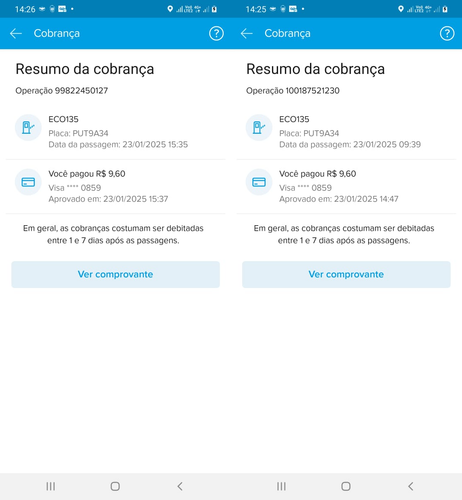This screenshot has width=462, height=500.
Task: Tap Ver comprovante for operation 100187521230
Action: [x=346, y=274]
